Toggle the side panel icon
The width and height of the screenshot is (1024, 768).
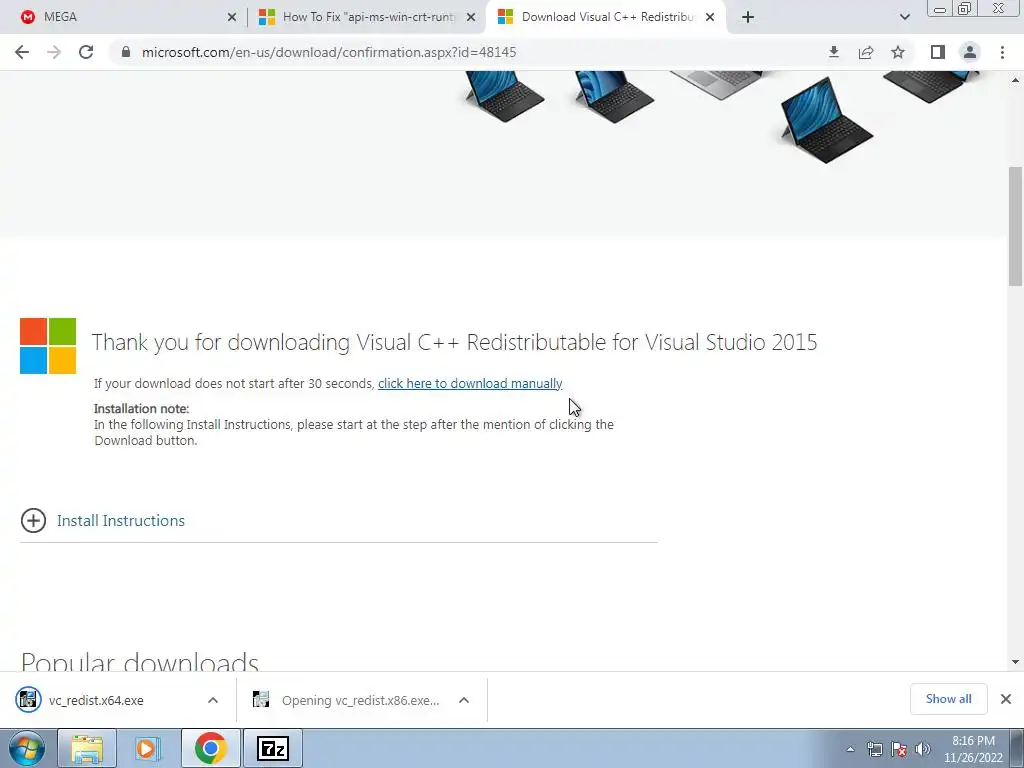[938, 52]
